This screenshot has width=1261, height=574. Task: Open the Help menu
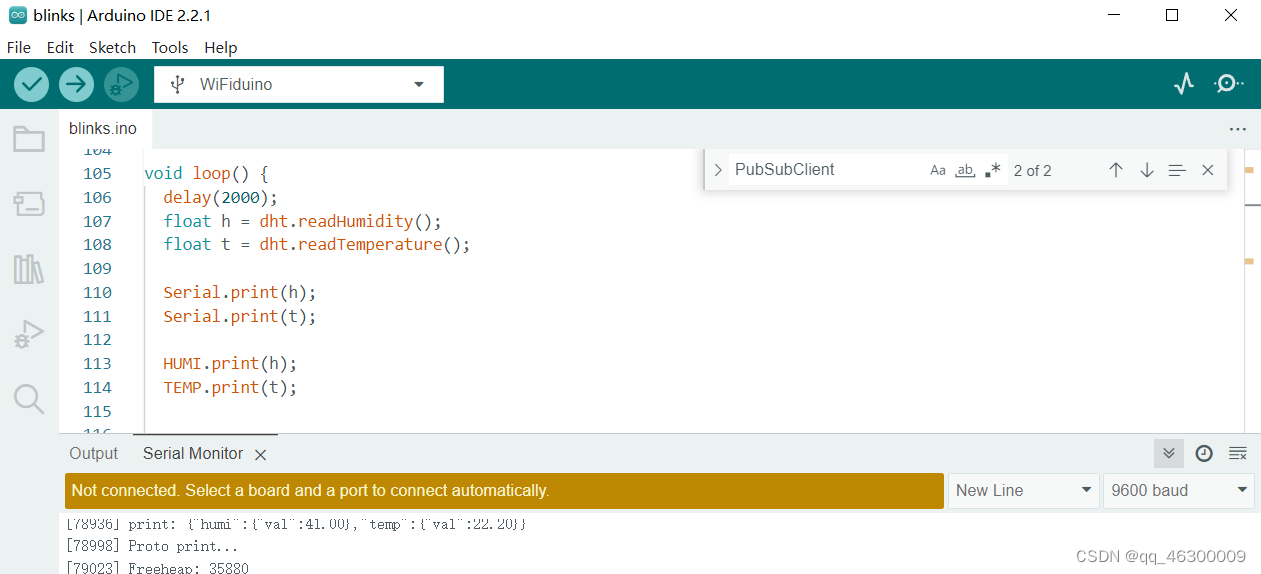pos(221,47)
